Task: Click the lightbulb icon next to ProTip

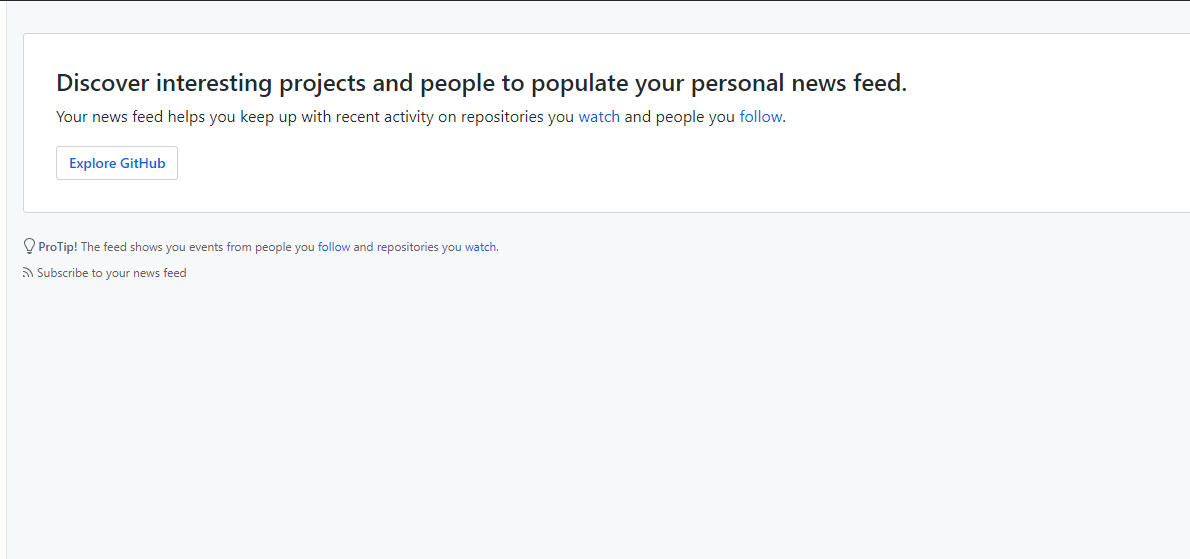Action: [x=30, y=247]
